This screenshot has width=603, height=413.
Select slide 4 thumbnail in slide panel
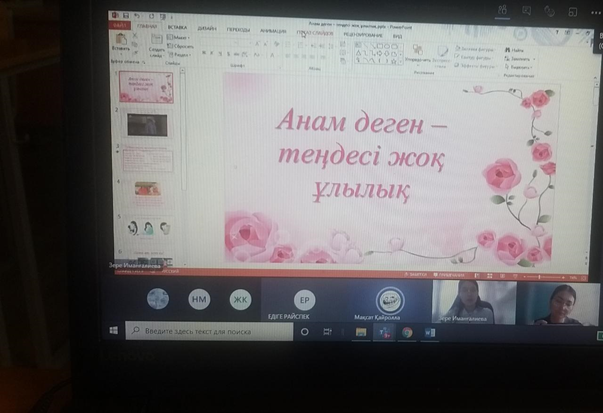pos(146,190)
